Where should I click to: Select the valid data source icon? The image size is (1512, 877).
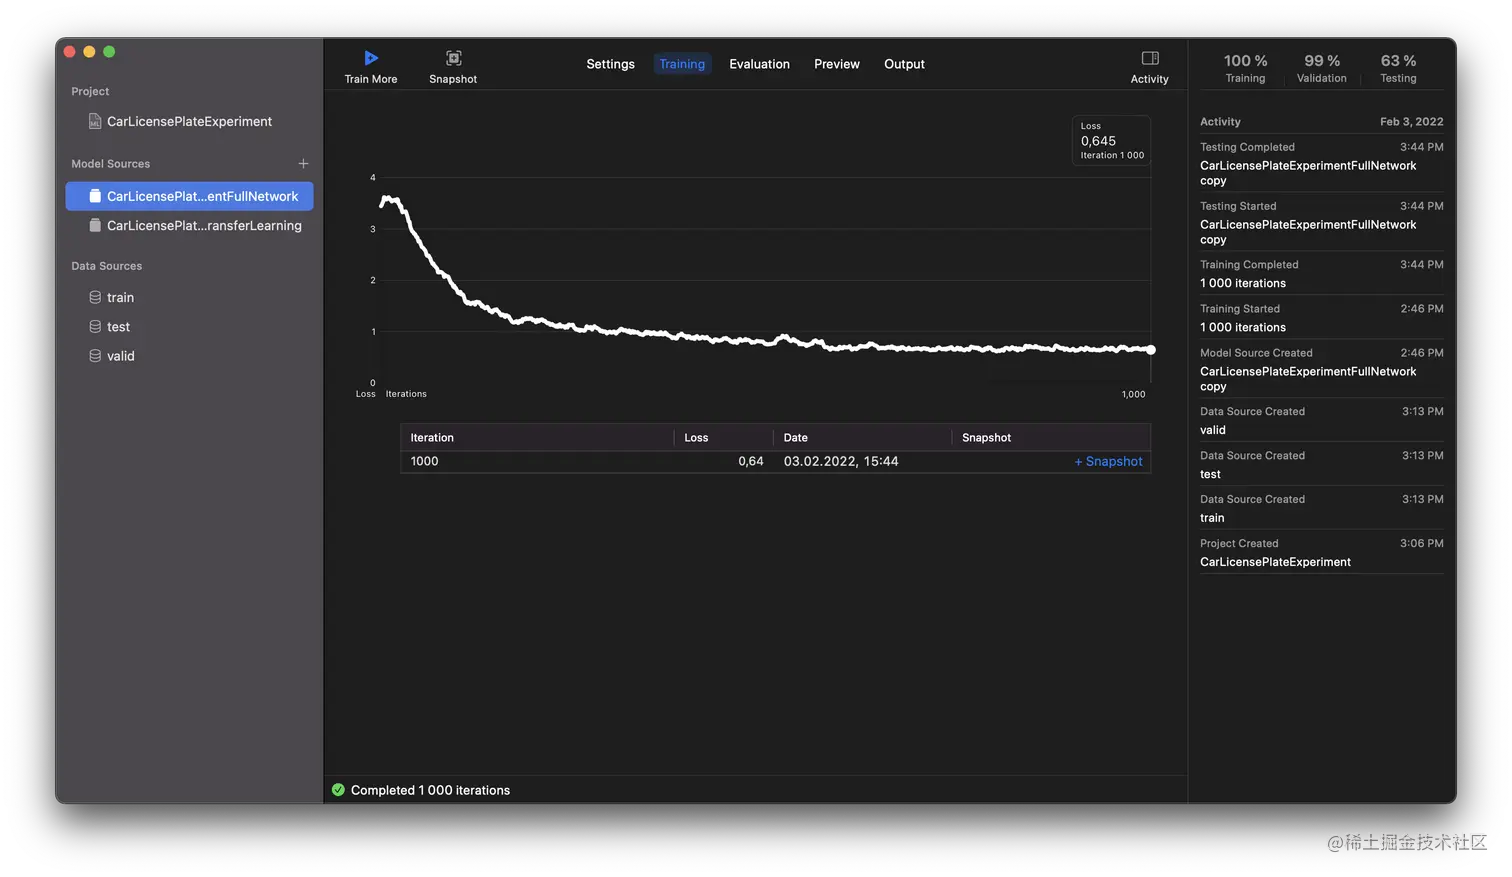[x=94, y=355]
